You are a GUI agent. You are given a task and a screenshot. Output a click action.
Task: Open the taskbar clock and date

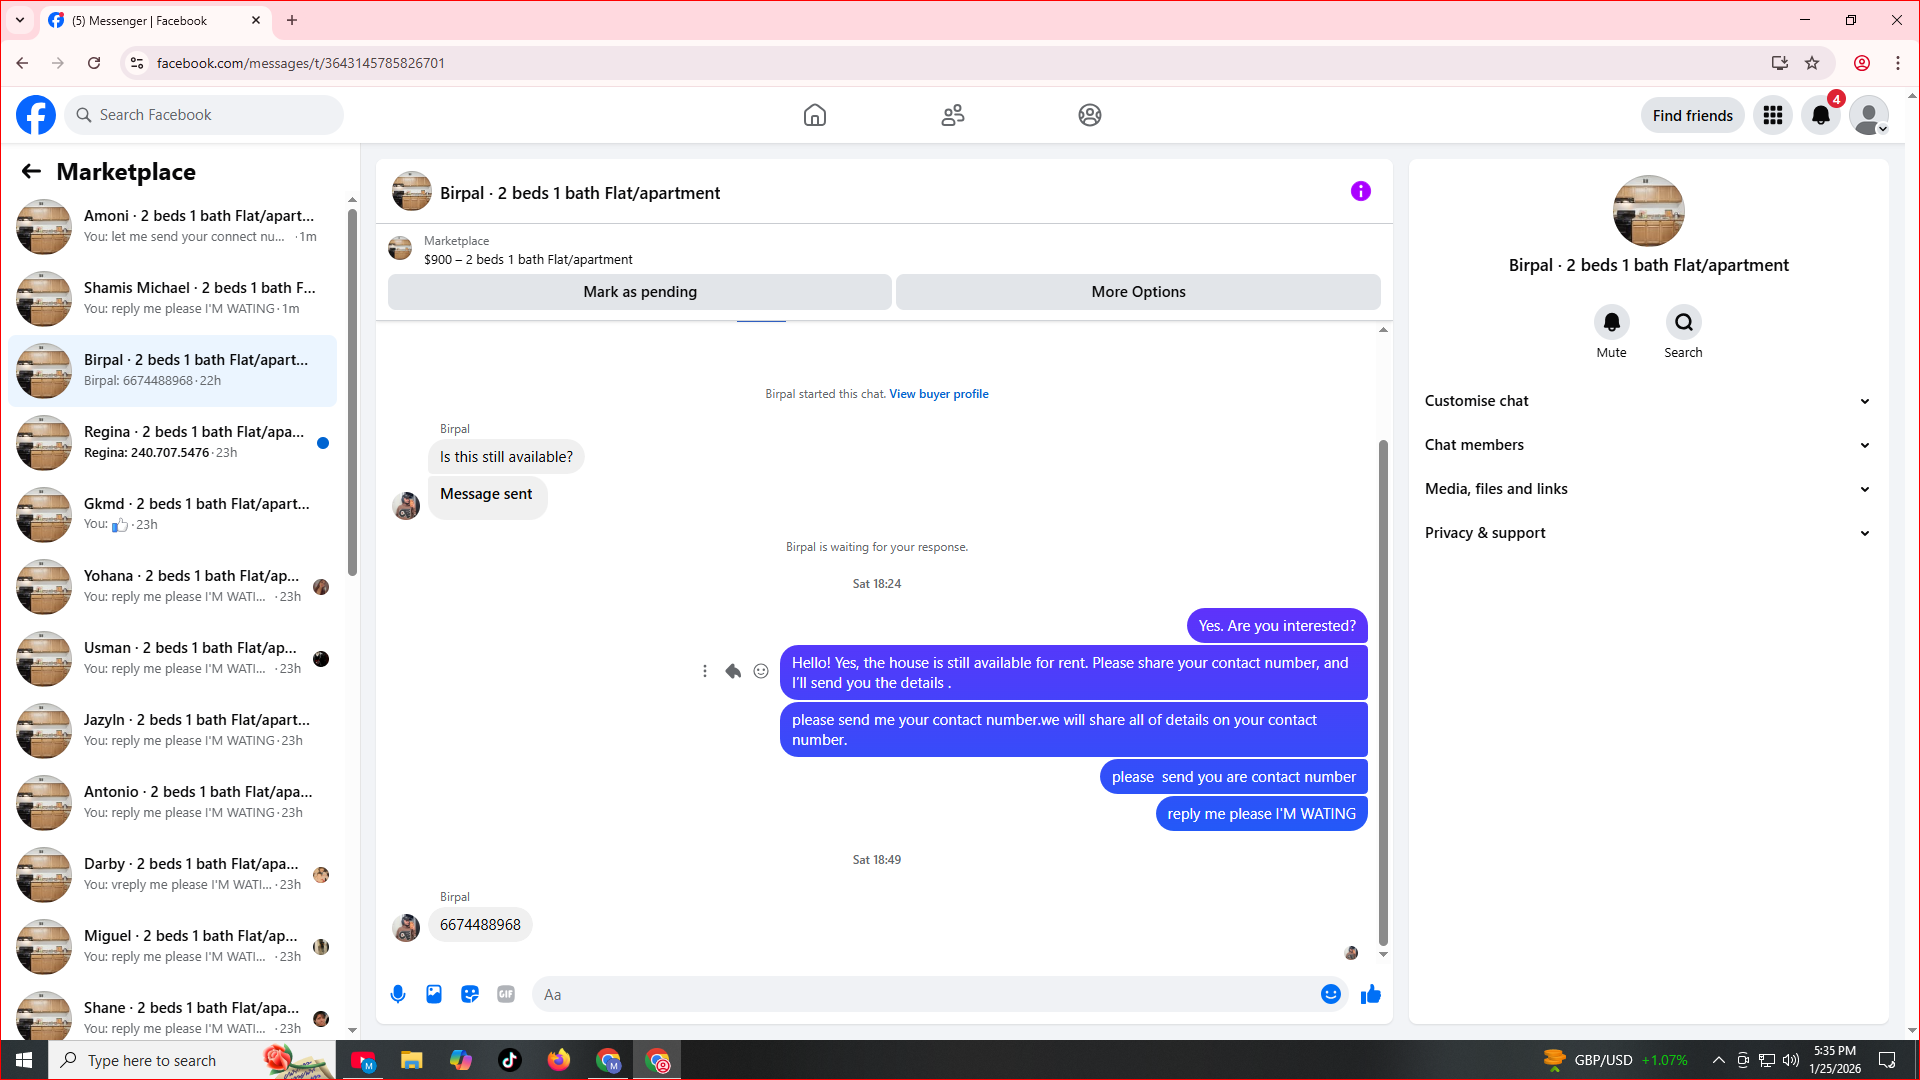pos(1835,1060)
